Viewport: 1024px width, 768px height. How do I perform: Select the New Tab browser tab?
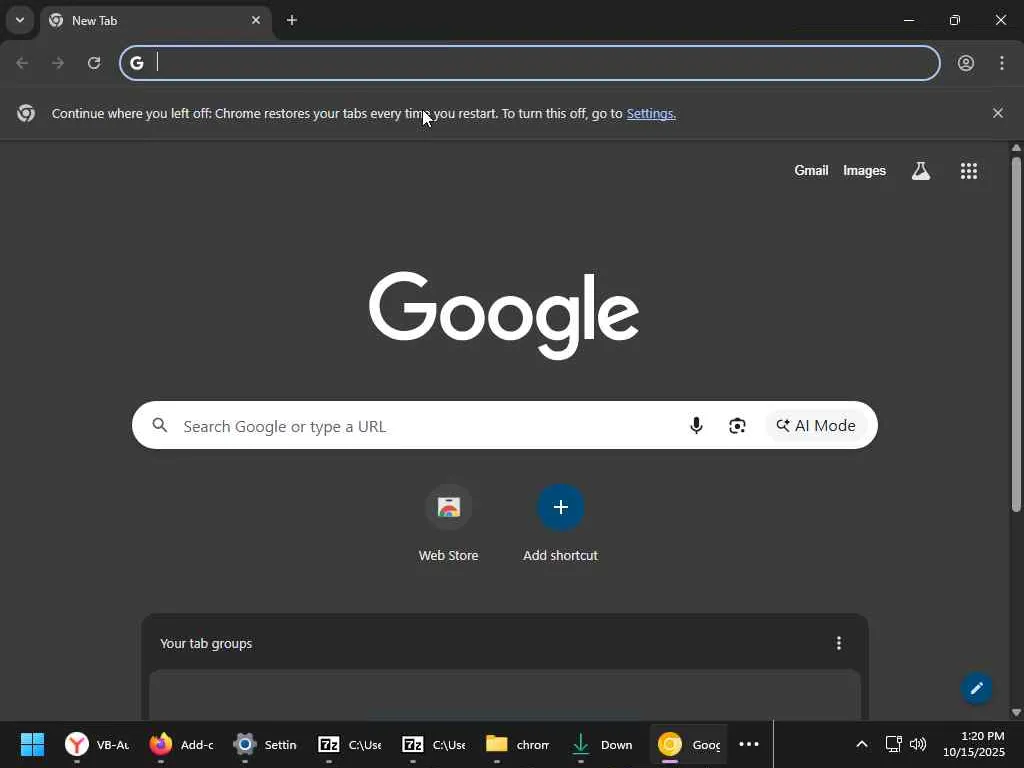(157, 20)
